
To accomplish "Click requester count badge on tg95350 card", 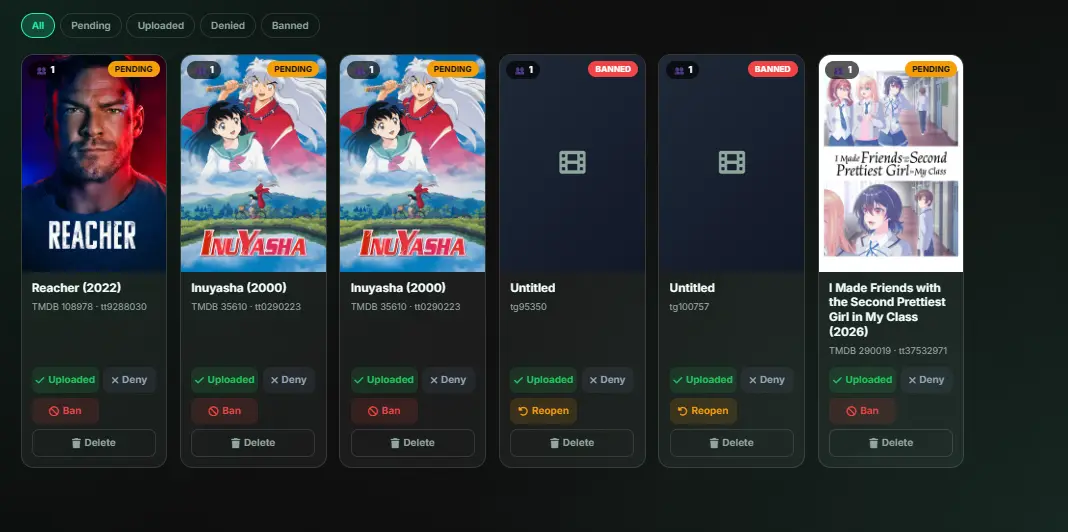I will click(x=523, y=69).
